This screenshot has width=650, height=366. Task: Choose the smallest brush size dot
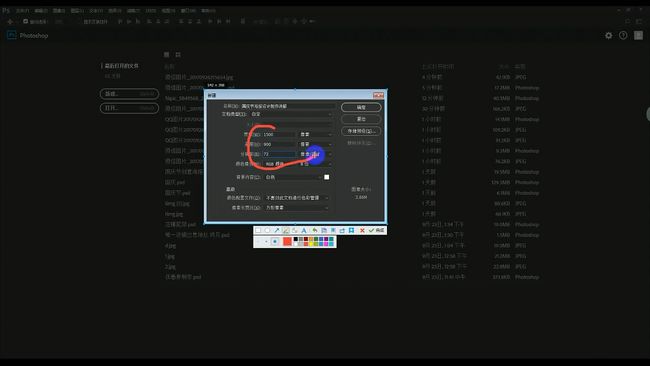[258, 241]
